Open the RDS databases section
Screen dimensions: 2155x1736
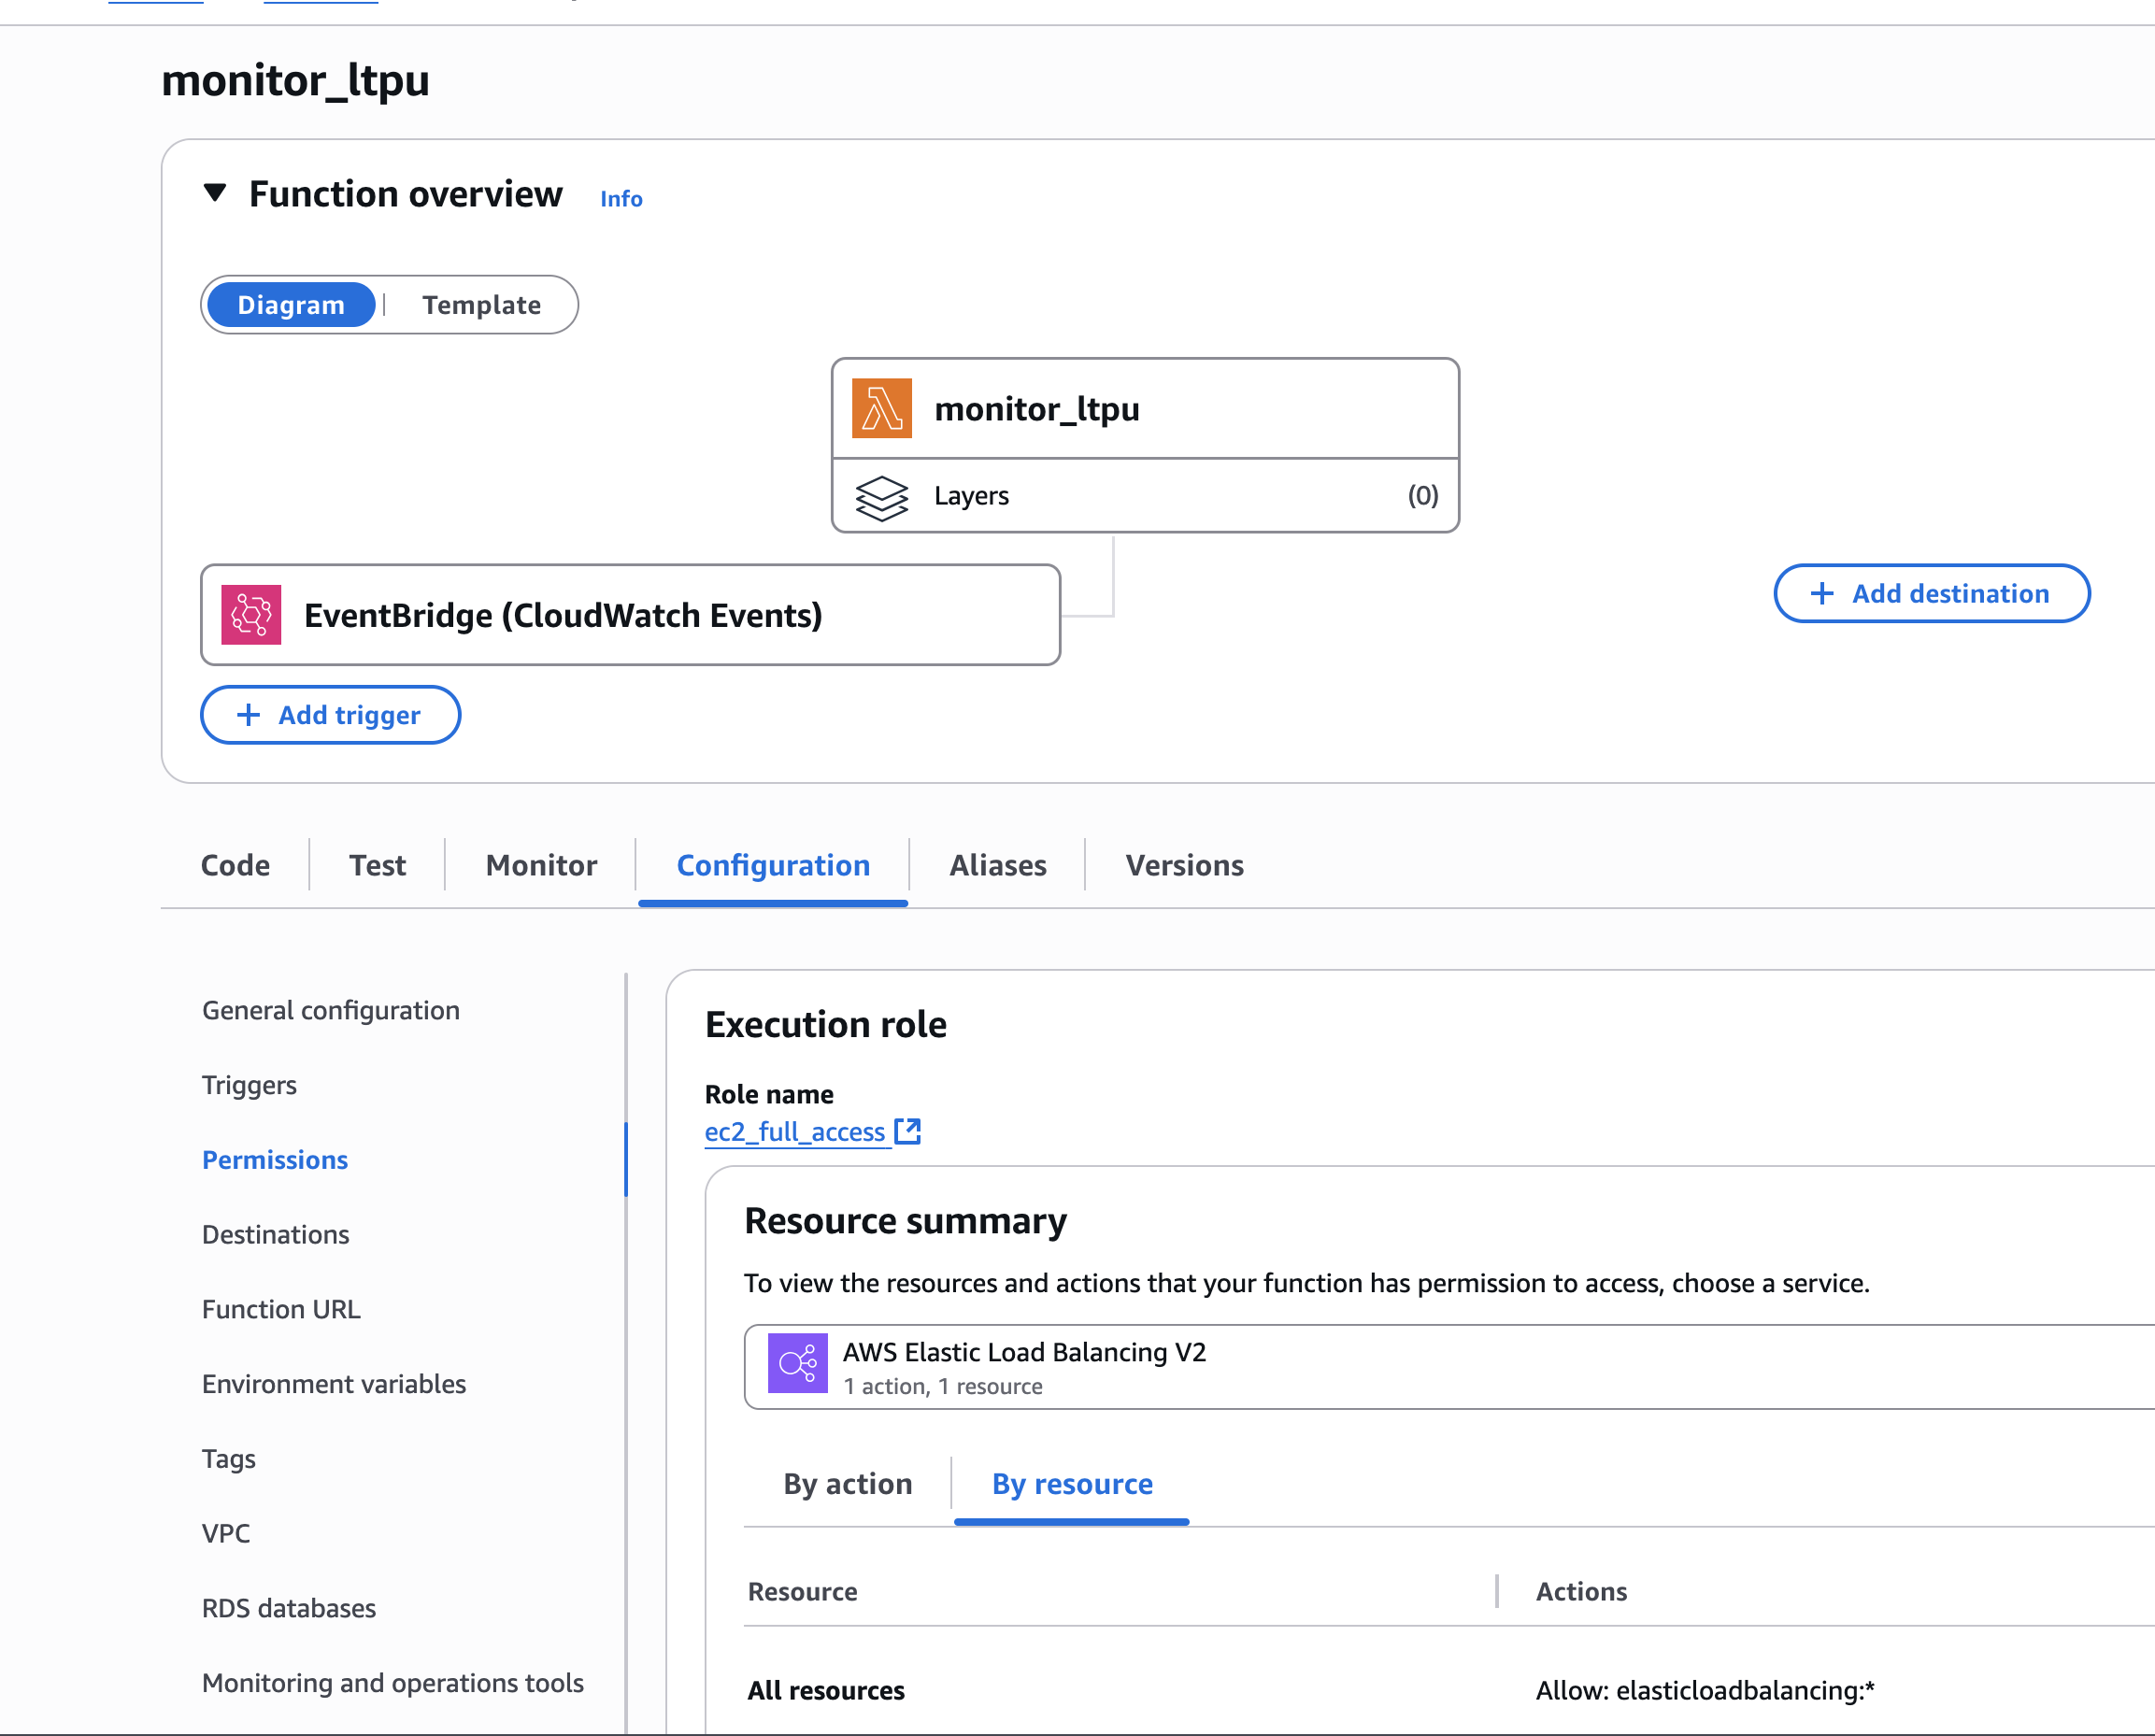289,1608
